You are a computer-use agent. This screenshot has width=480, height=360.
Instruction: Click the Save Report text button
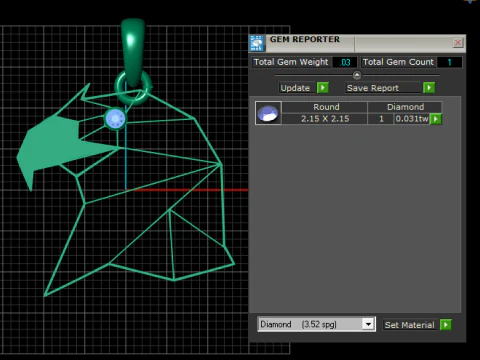click(x=383, y=88)
